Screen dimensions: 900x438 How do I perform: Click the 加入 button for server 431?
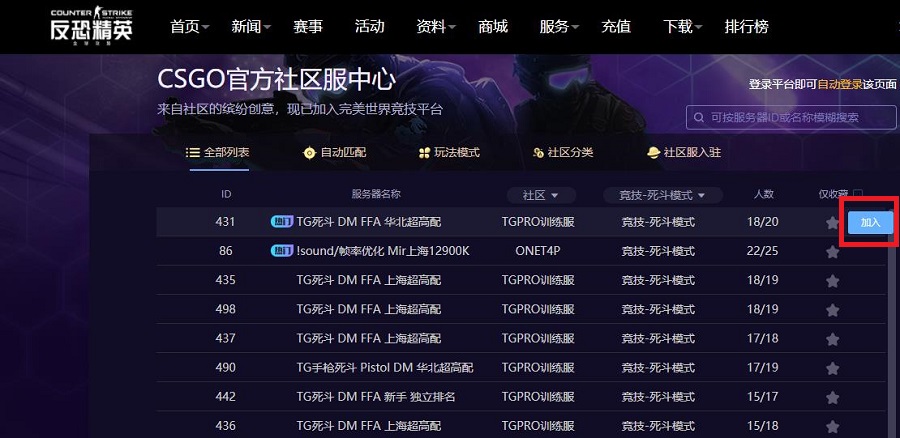(870, 223)
